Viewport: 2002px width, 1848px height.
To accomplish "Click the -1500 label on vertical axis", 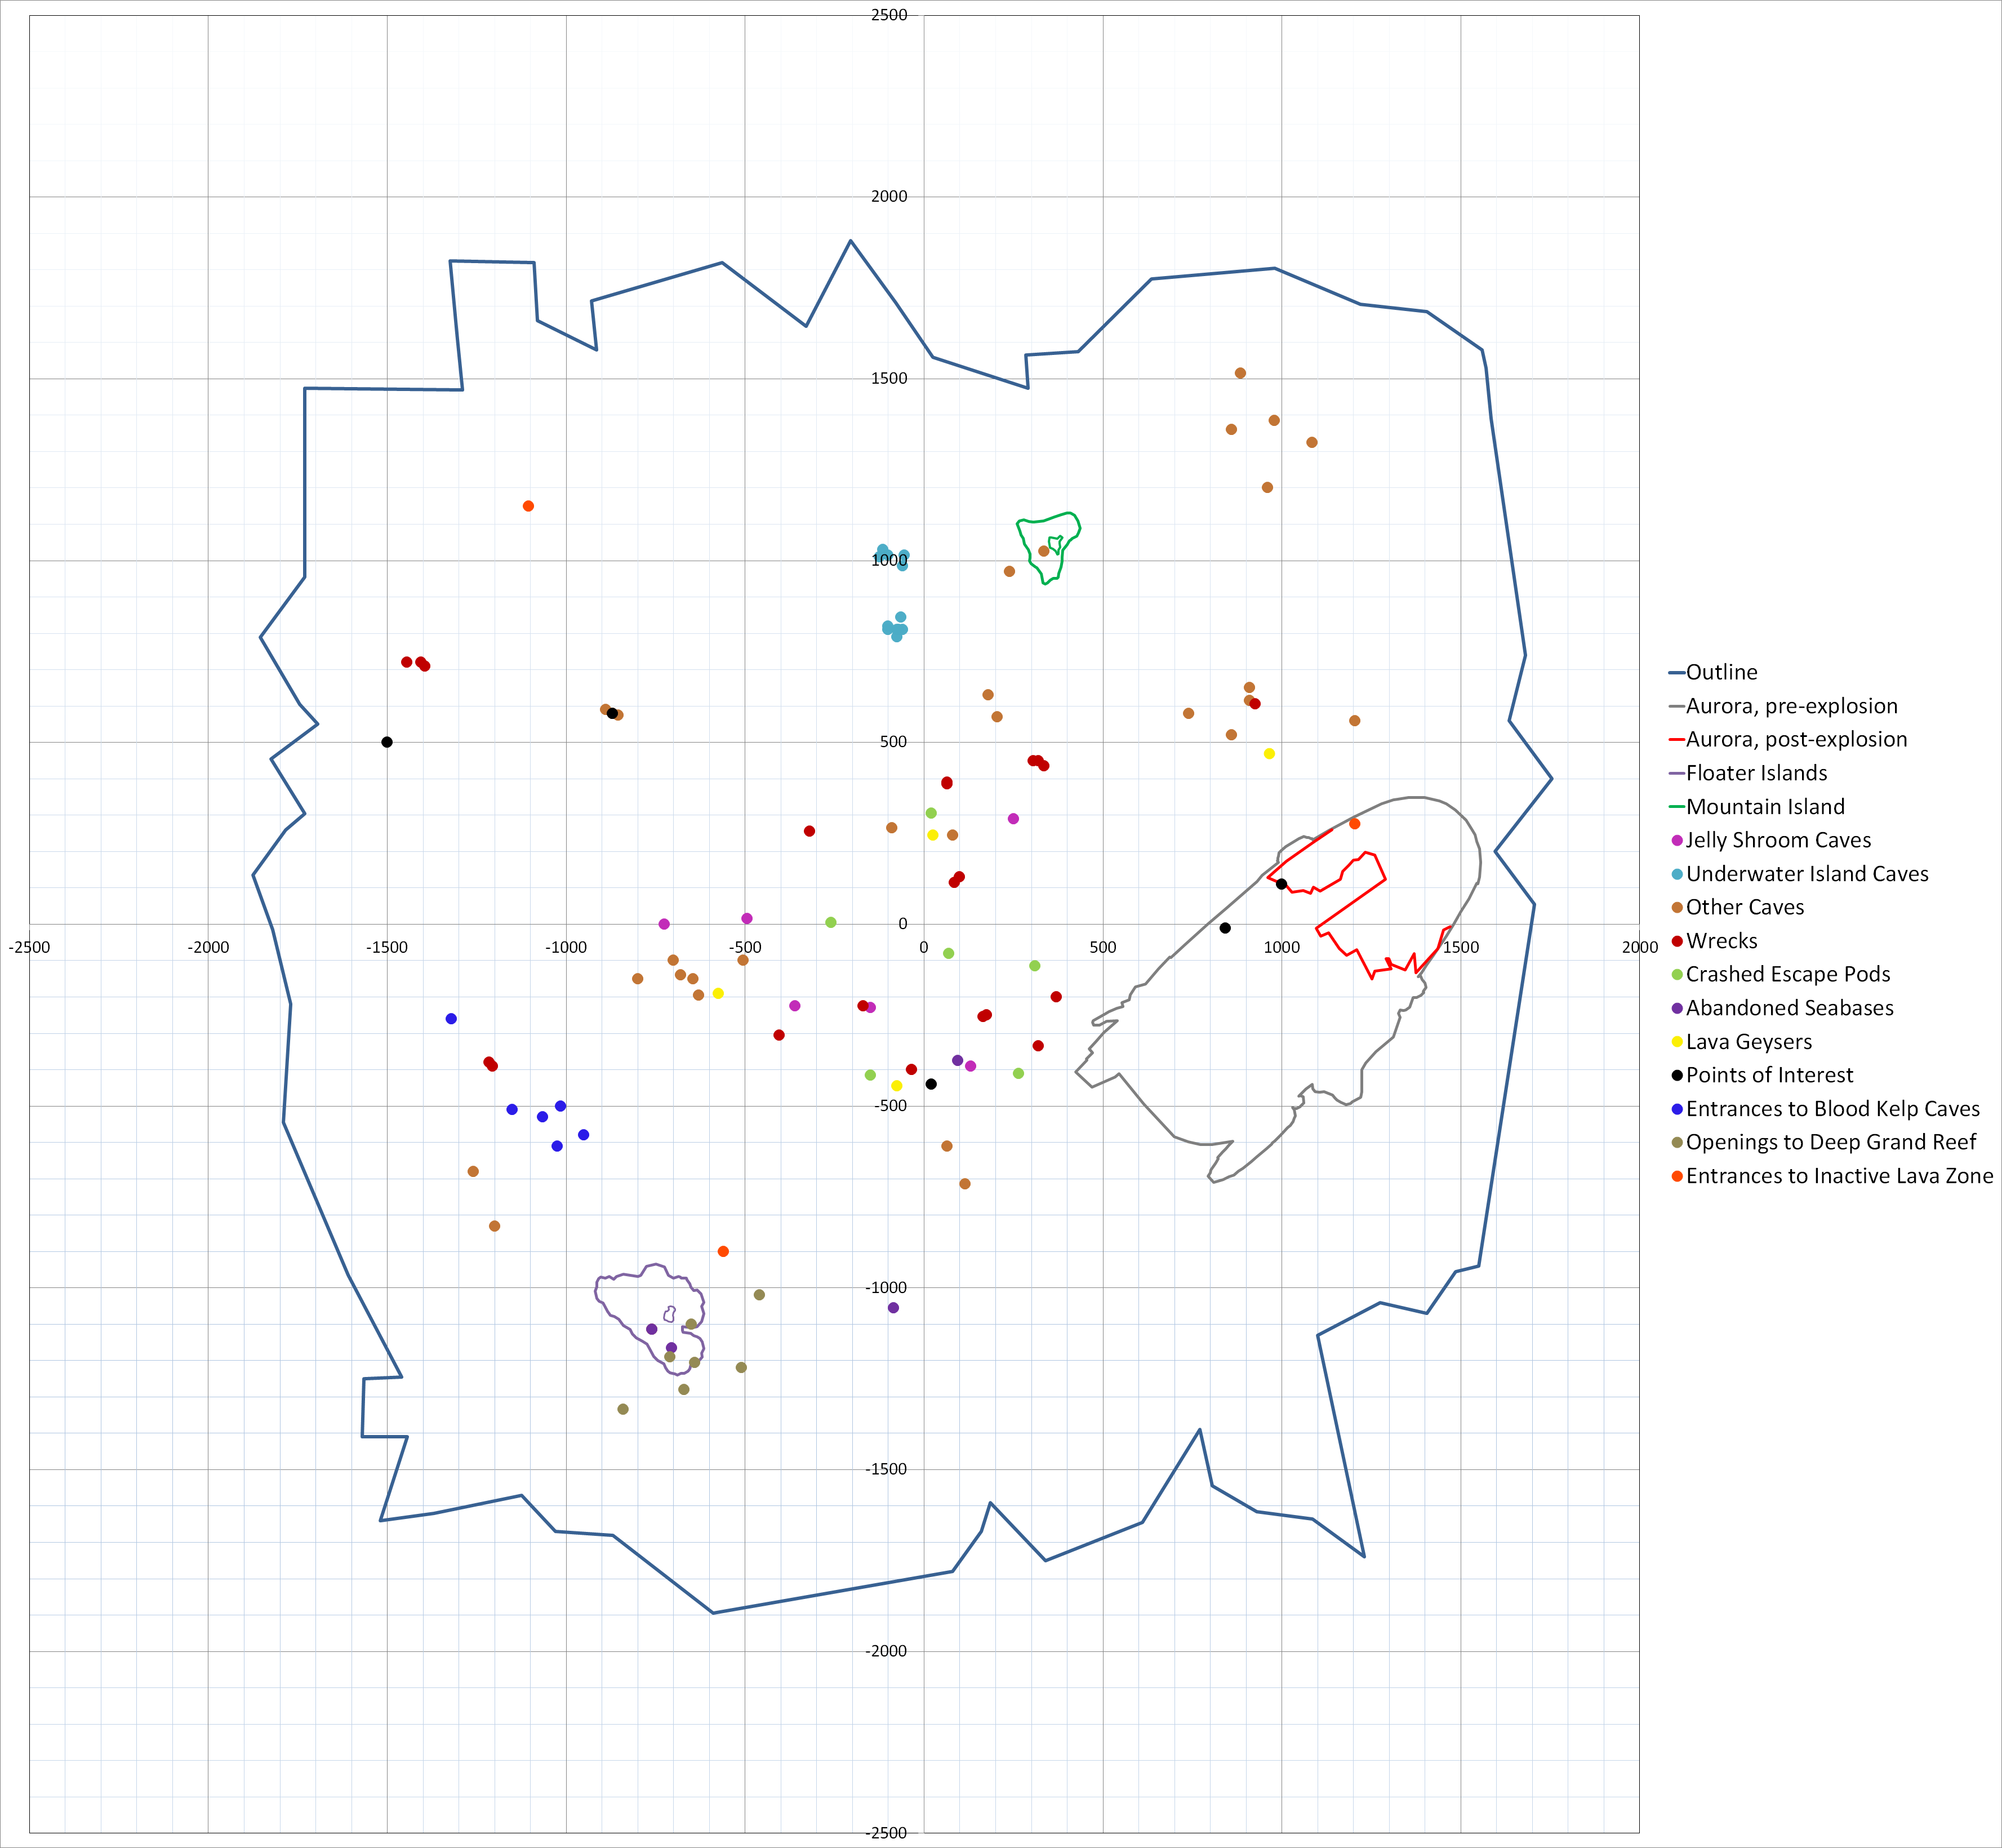I will click(886, 1469).
